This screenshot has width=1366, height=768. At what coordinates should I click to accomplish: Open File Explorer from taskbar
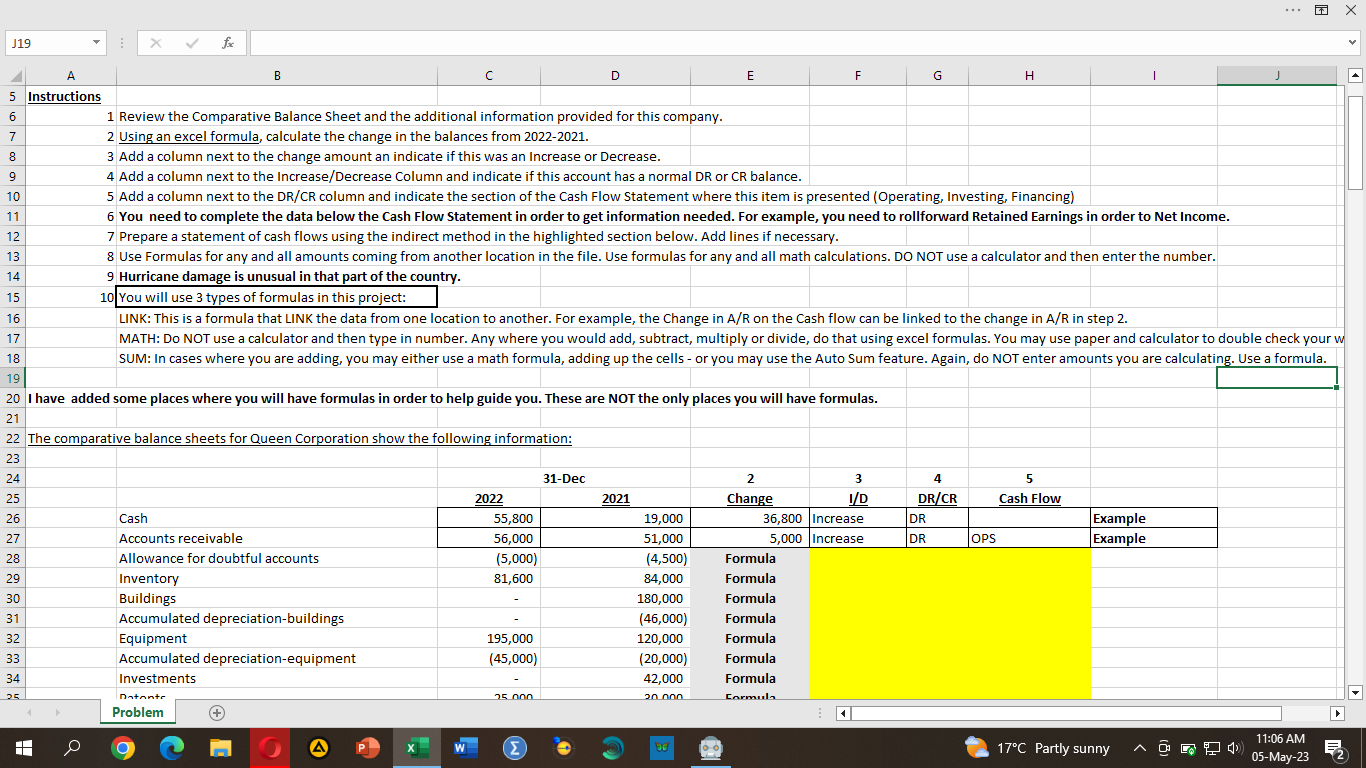coord(220,748)
